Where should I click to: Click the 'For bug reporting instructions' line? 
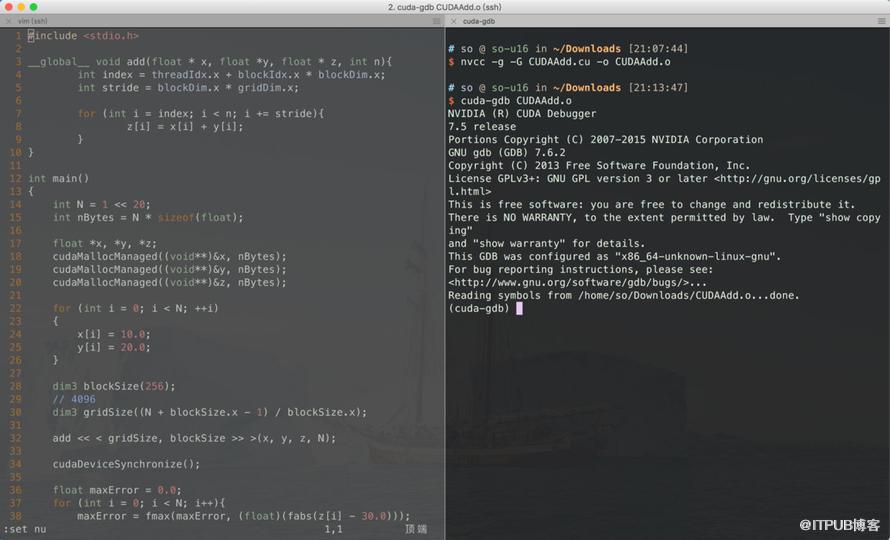coord(581,270)
